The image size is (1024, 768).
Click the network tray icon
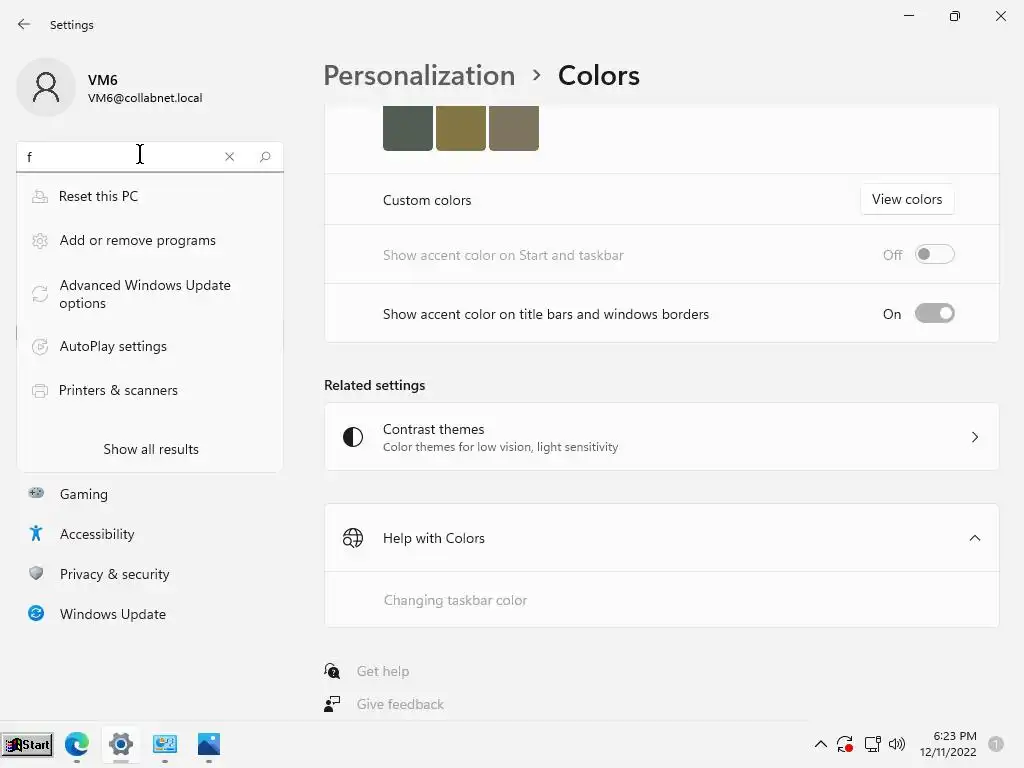(x=872, y=744)
